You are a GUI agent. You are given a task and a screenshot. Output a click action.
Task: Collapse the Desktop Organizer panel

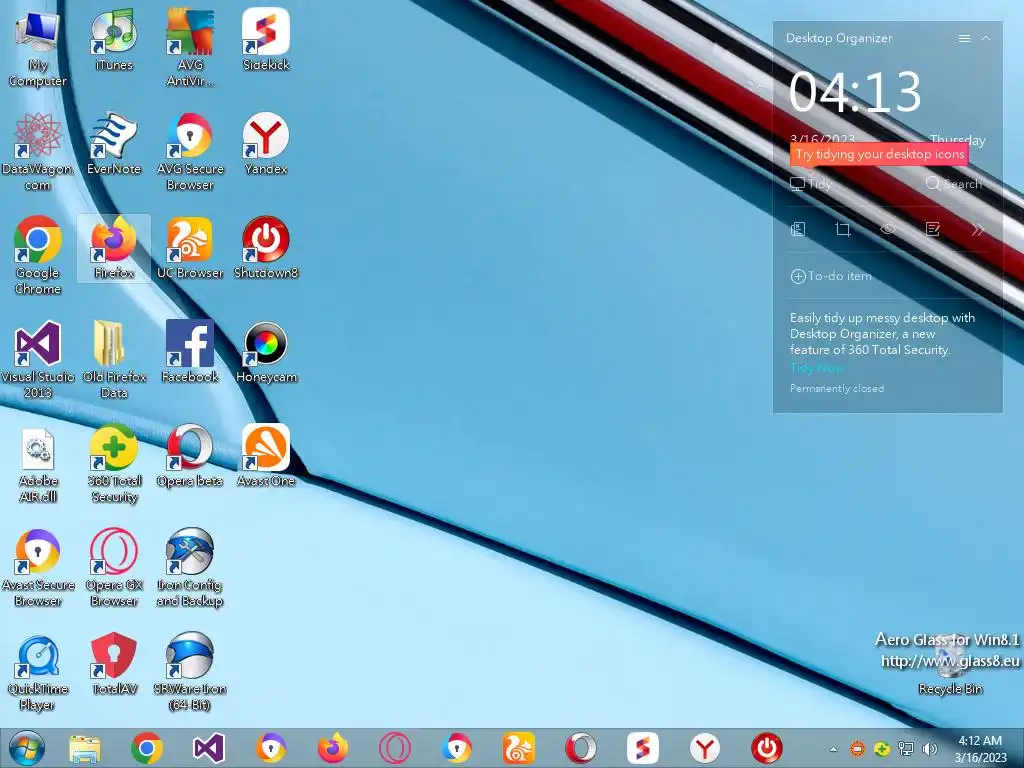(x=986, y=39)
